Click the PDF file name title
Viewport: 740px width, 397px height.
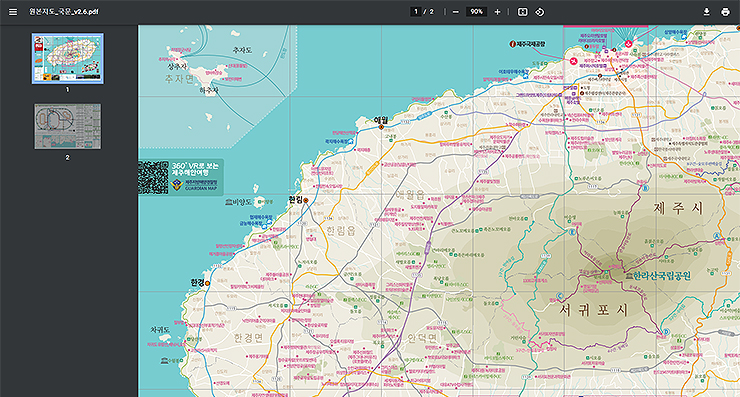pos(64,12)
